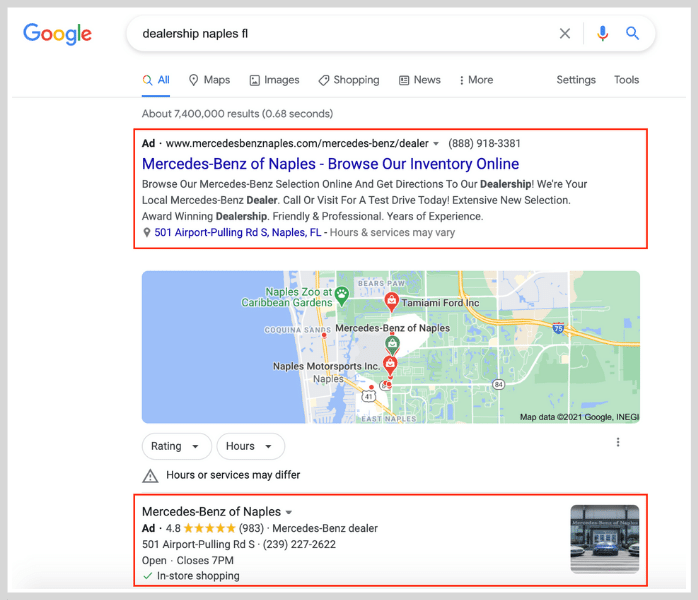The width and height of the screenshot is (698, 600).
Task: Click the blue magnifier search icon
Action: click(632, 33)
